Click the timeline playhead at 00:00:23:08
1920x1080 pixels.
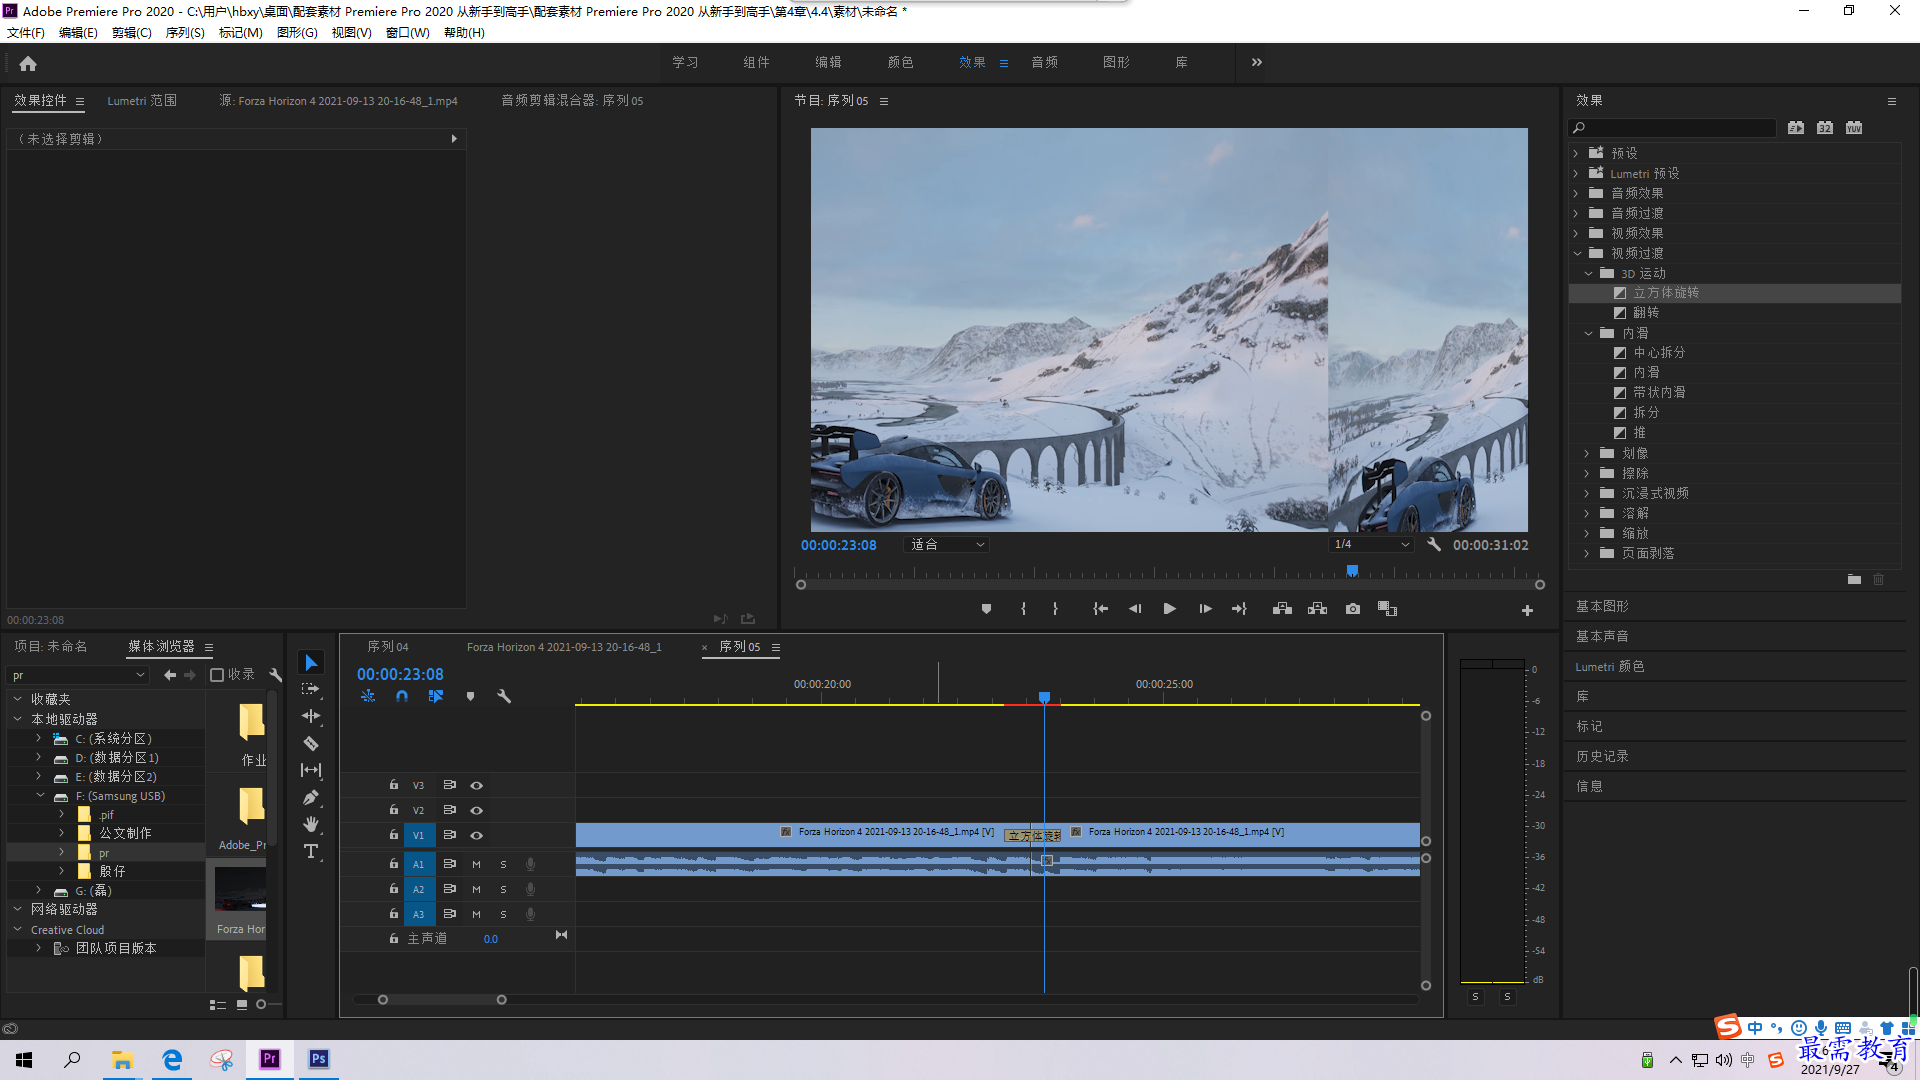tap(1044, 697)
